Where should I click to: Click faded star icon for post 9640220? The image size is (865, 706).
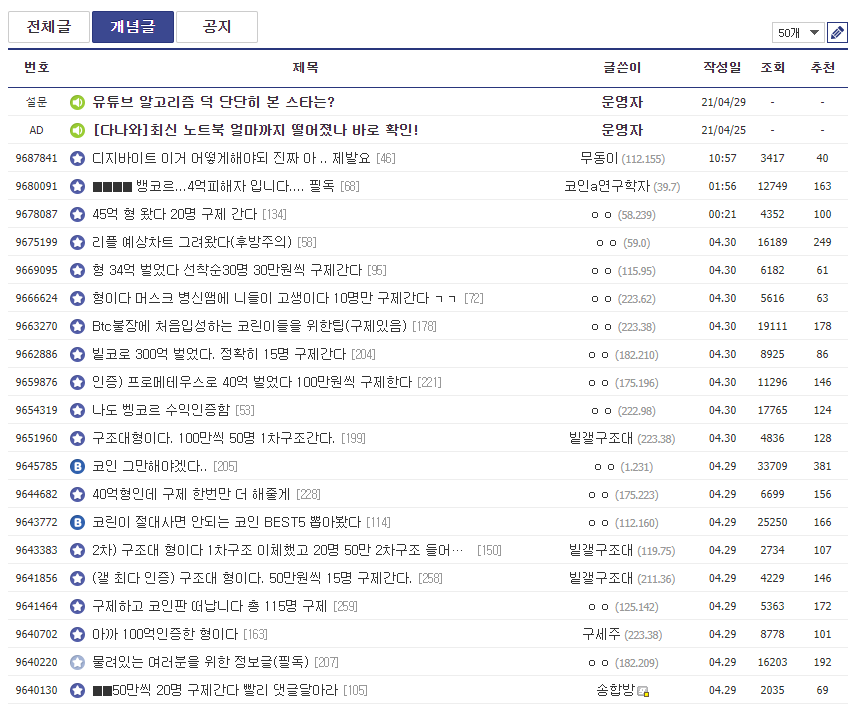77,662
